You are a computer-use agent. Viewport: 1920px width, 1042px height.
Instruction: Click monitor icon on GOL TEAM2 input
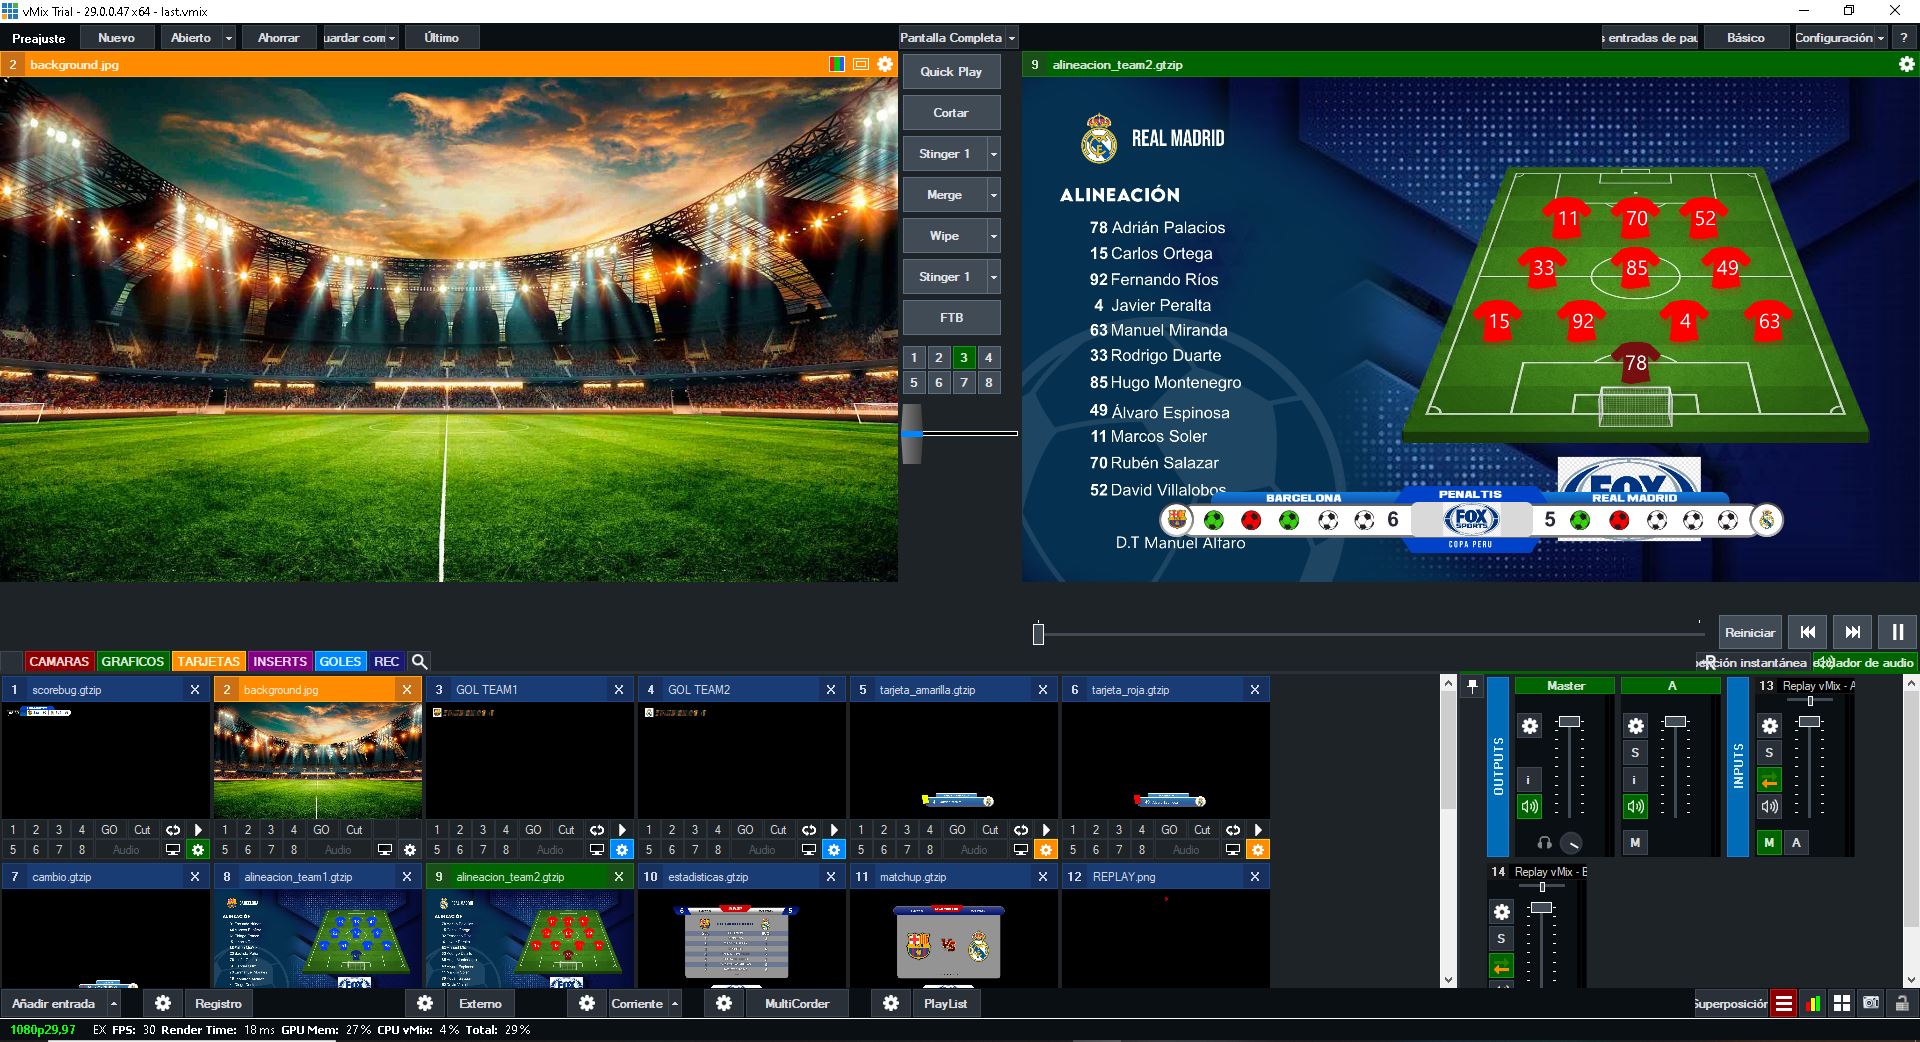tap(809, 850)
